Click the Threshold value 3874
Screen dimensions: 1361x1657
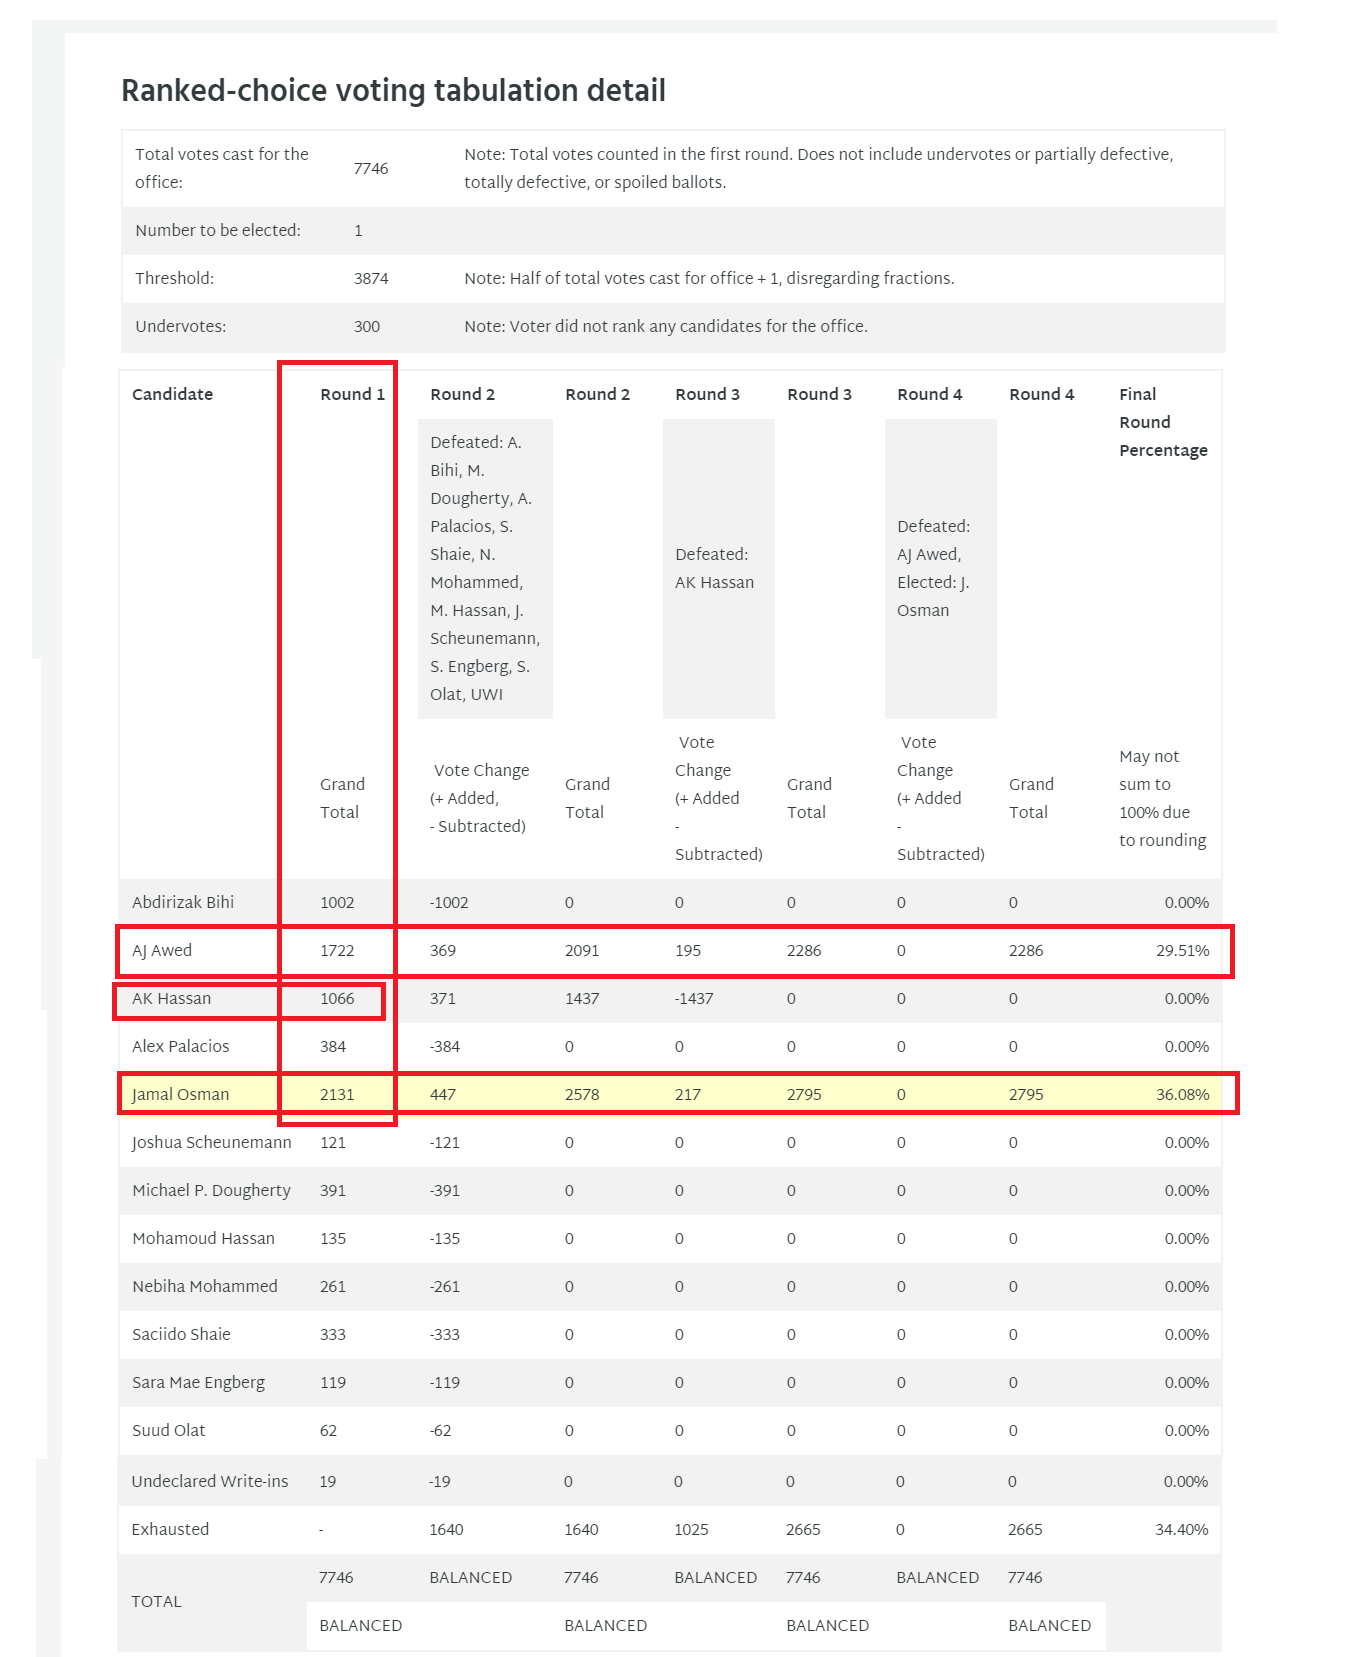[371, 278]
